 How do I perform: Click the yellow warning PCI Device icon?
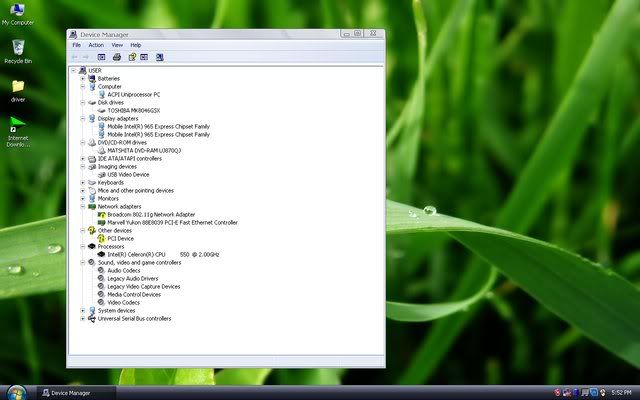click(101, 238)
